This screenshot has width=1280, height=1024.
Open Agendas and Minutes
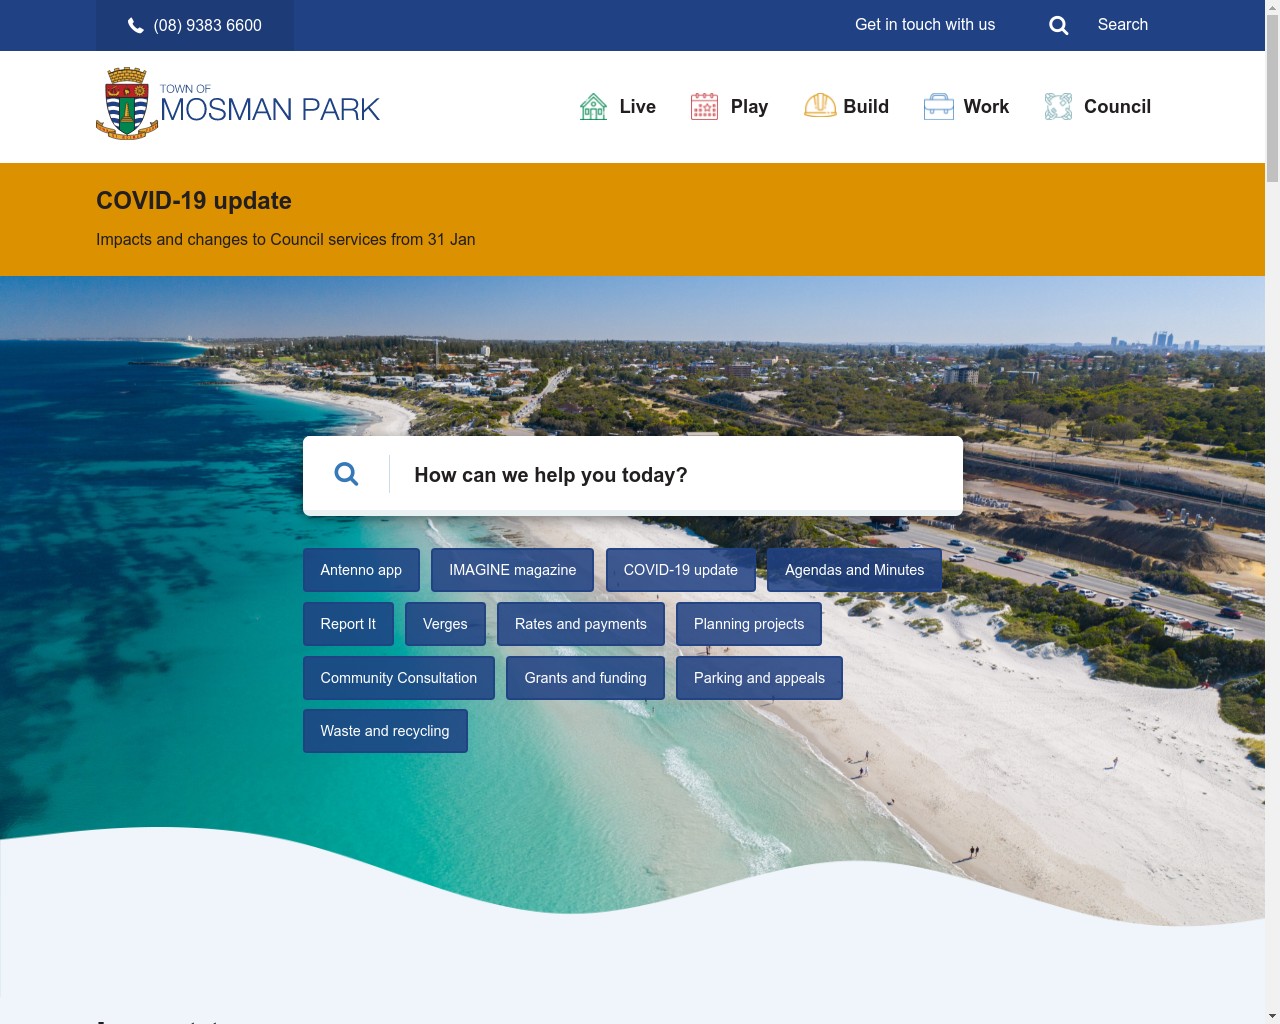coord(854,570)
